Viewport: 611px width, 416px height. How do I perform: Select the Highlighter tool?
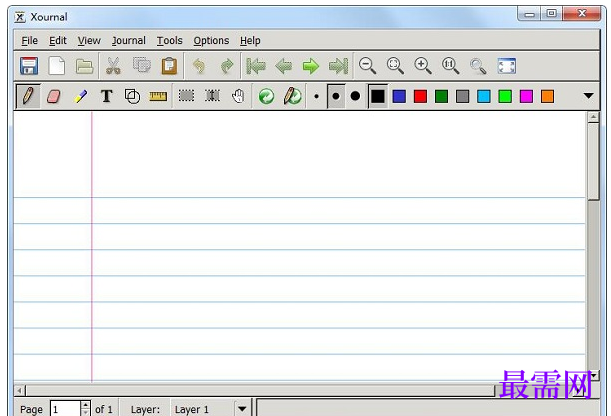tap(80, 96)
